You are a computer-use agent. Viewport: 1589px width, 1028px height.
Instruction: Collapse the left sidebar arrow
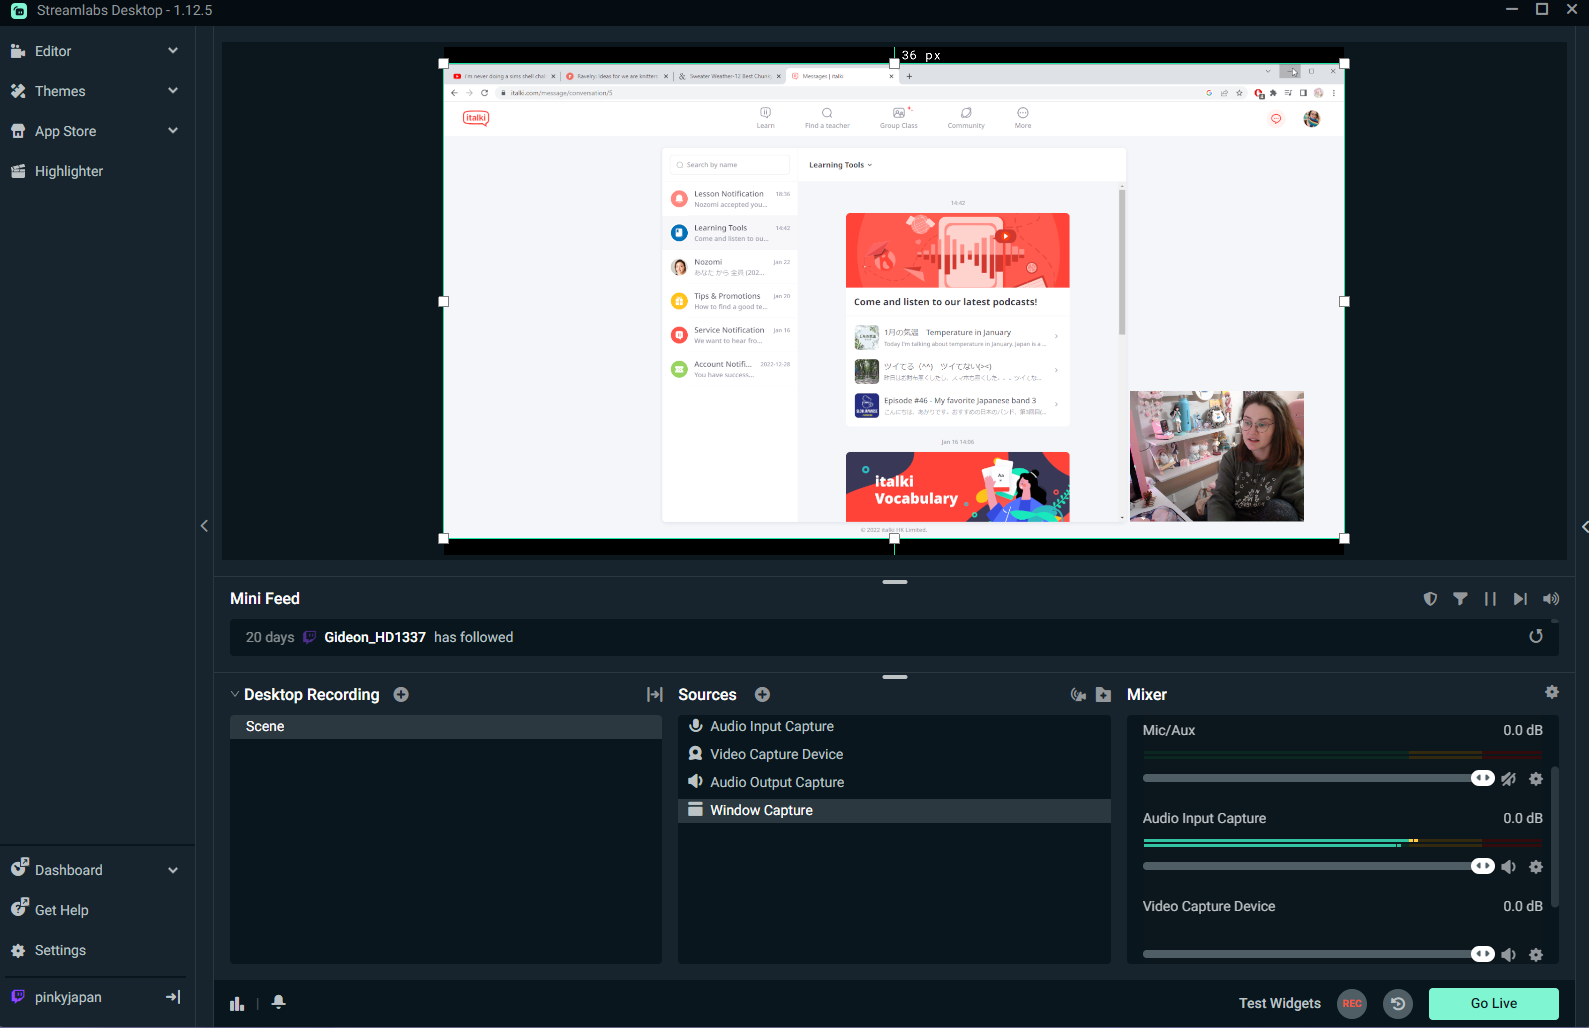point(204,526)
